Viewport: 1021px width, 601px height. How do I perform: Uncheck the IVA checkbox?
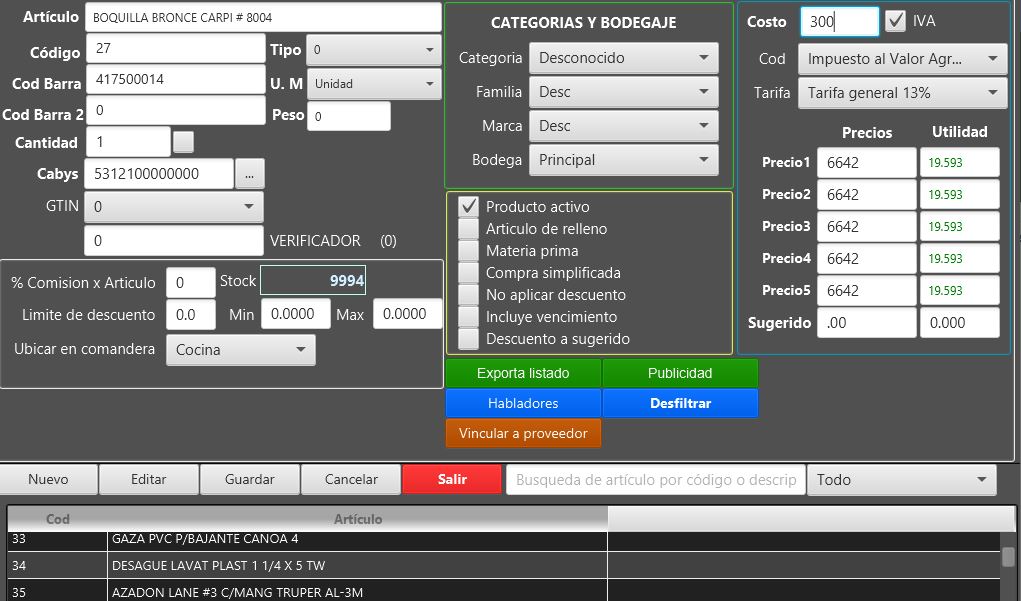896,21
